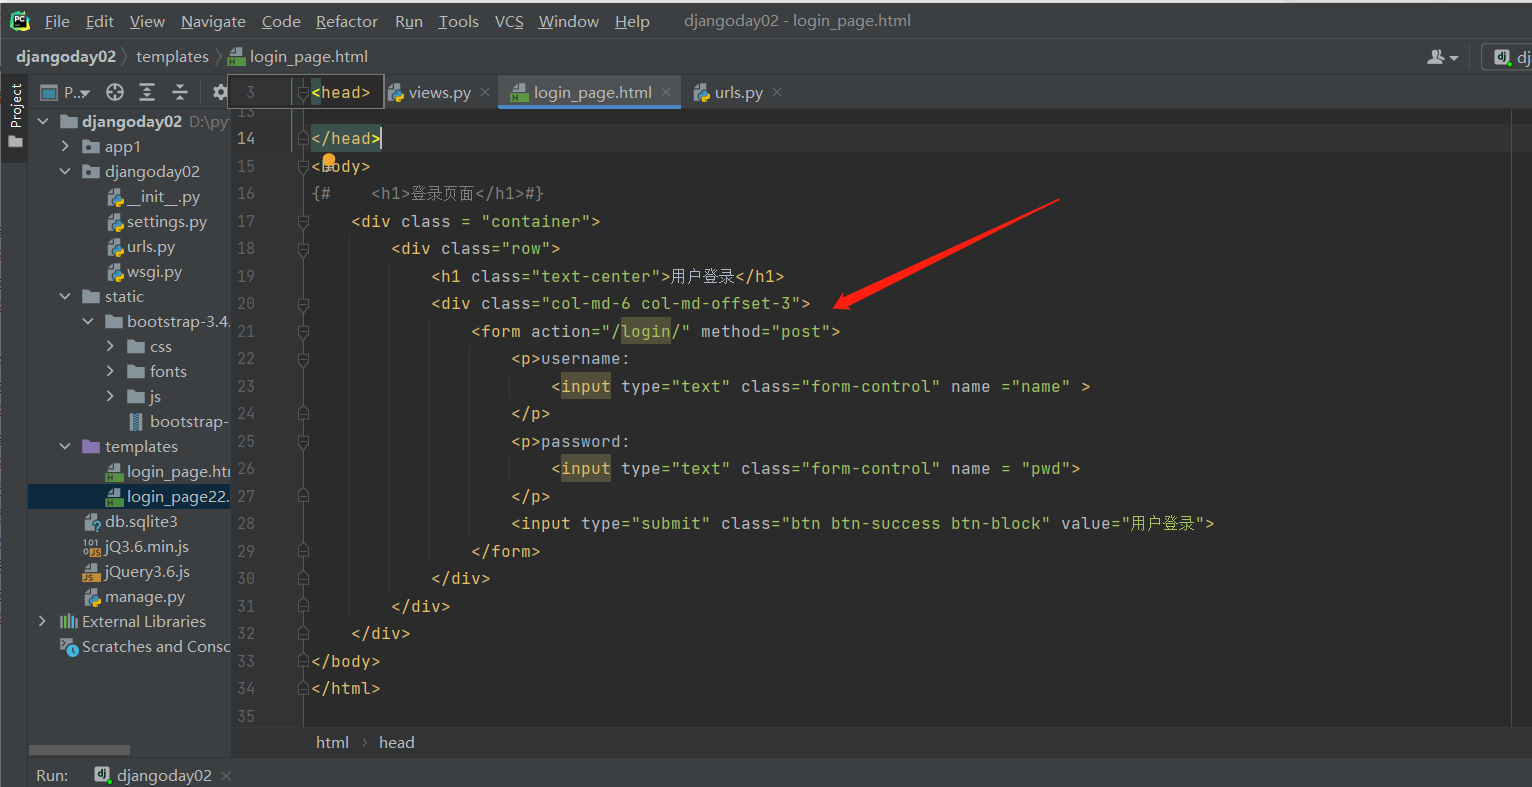Open the Window menu
This screenshot has height=787, width=1532.
(569, 21)
